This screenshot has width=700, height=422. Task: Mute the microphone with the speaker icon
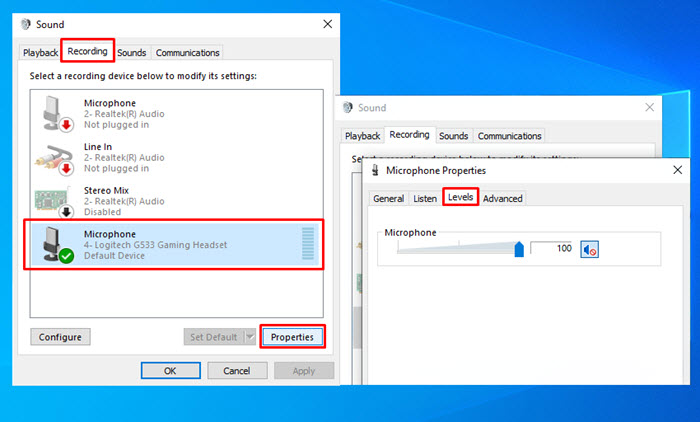(589, 249)
